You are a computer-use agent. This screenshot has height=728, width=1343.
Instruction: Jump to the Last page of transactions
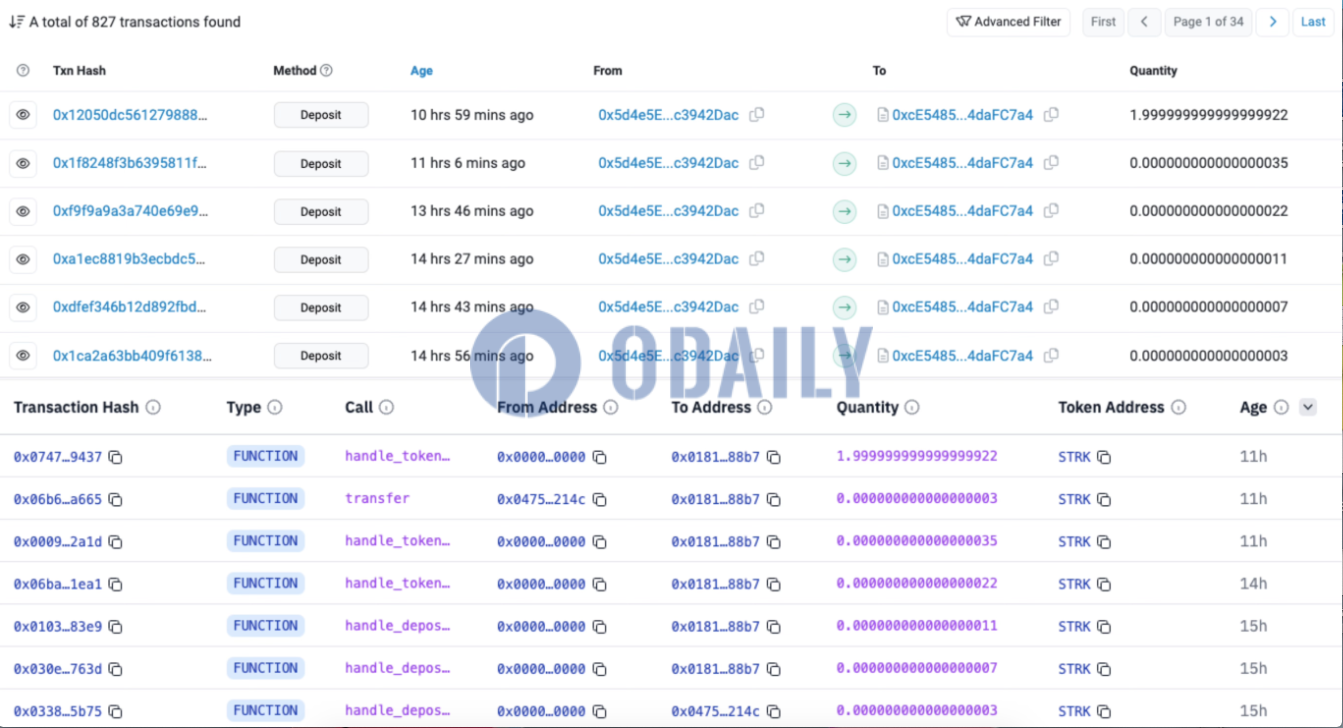[x=1313, y=21]
